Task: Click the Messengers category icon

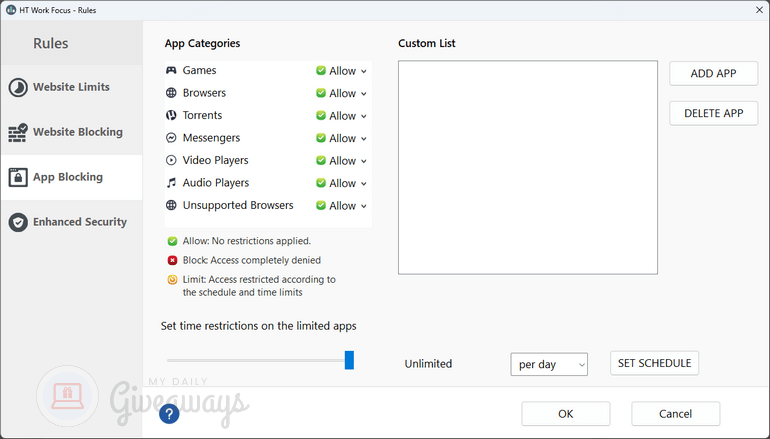Action: pyautogui.click(x=172, y=138)
